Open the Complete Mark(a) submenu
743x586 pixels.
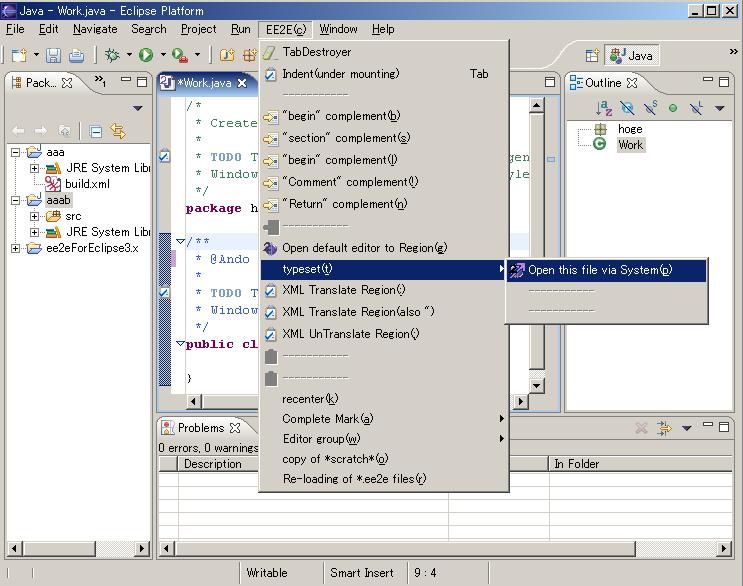click(384, 419)
